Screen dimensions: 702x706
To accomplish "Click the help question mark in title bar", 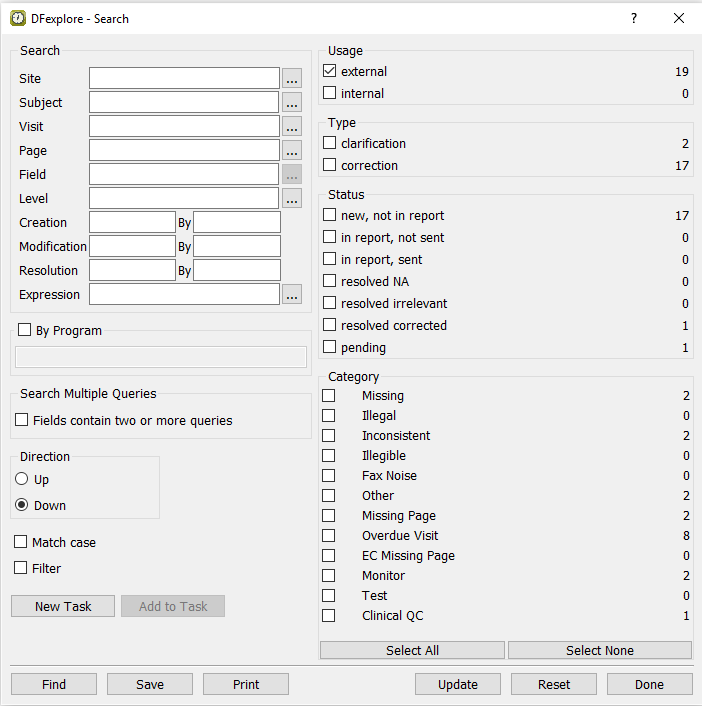I will coord(633,18).
